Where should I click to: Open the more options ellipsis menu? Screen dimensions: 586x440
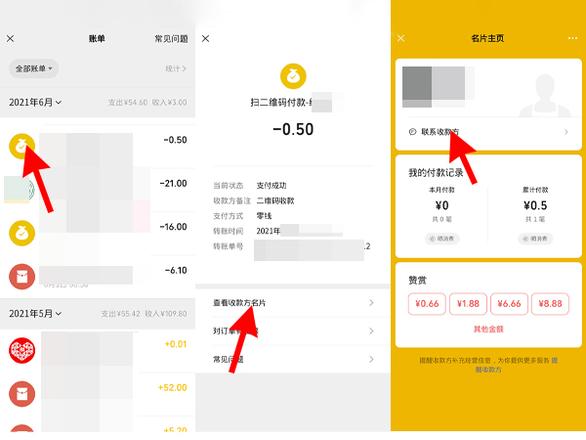pos(573,38)
